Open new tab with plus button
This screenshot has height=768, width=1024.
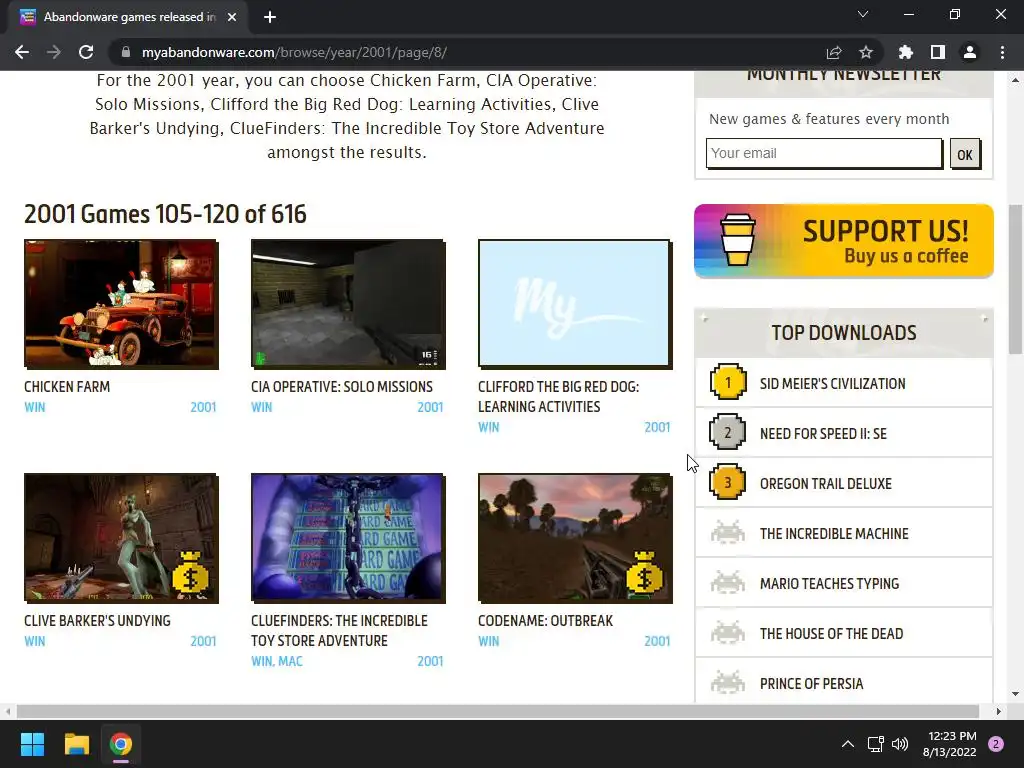click(x=270, y=17)
